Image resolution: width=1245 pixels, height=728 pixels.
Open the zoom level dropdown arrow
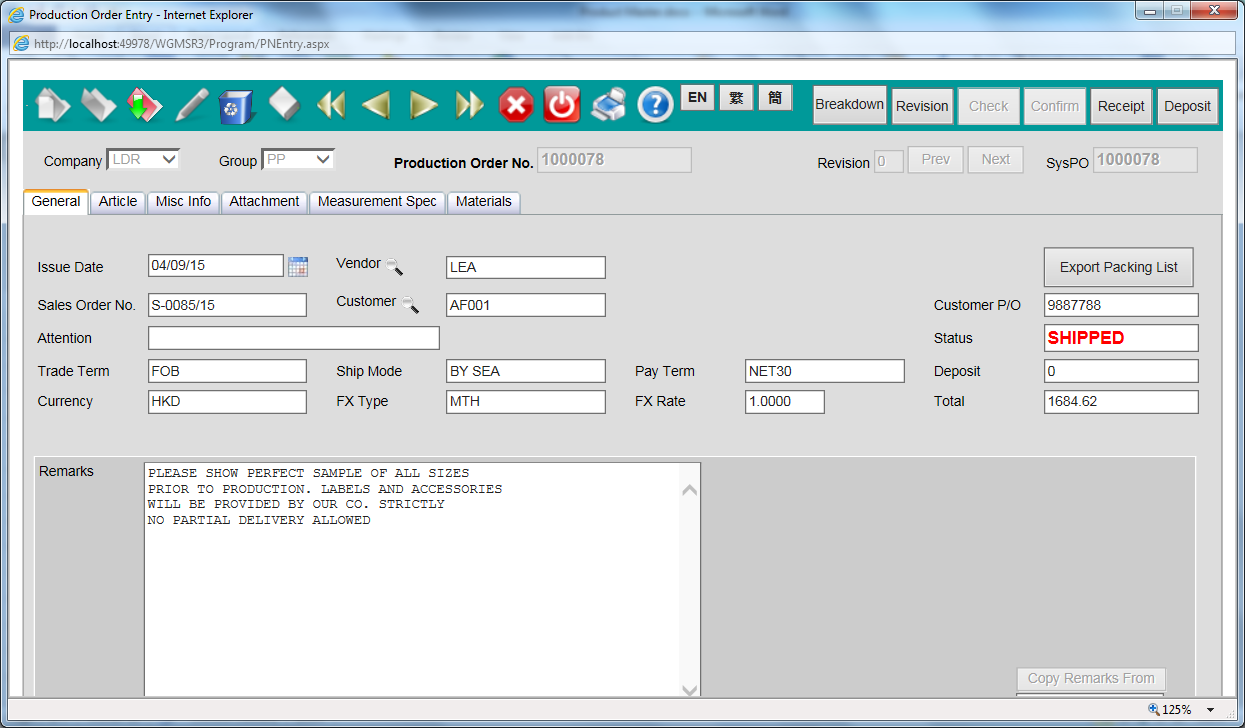coord(1210,710)
